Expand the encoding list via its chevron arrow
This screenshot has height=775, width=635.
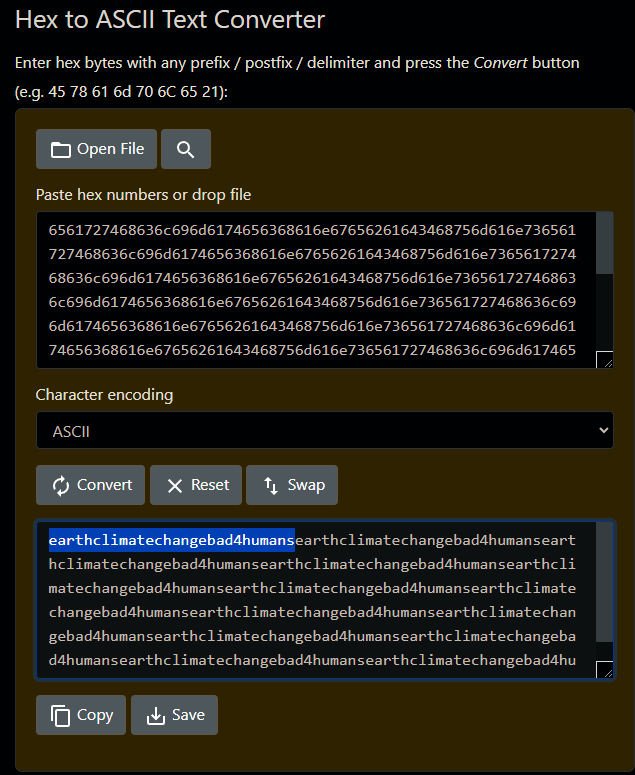[x=602, y=430]
